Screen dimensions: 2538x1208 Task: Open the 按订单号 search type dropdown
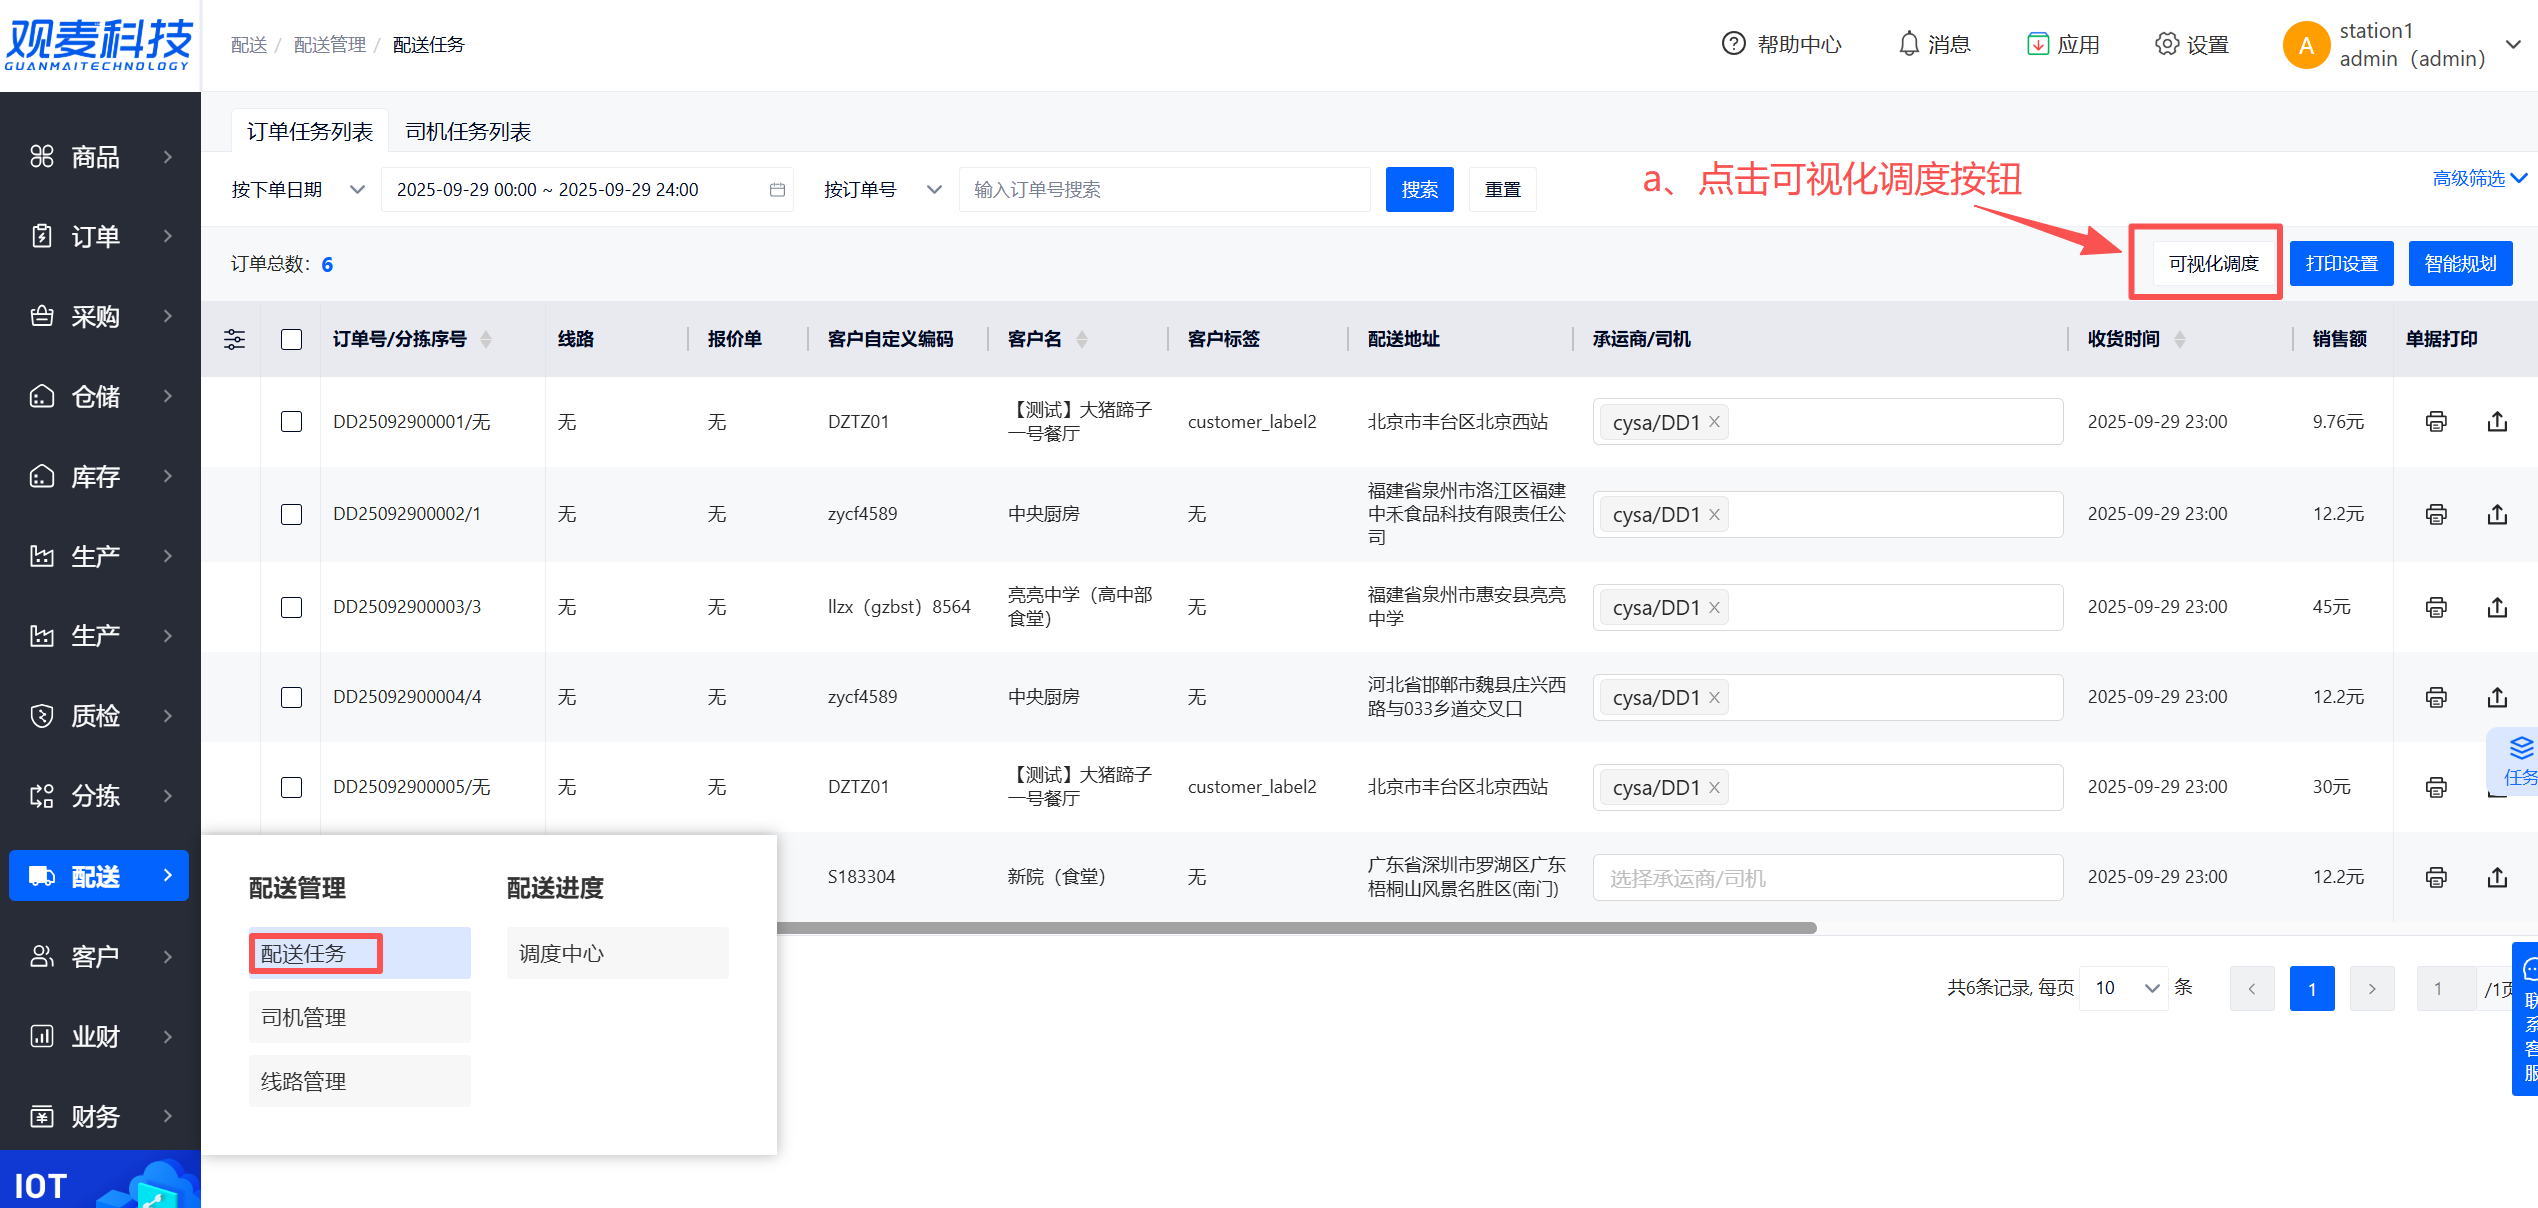[x=882, y=190]
